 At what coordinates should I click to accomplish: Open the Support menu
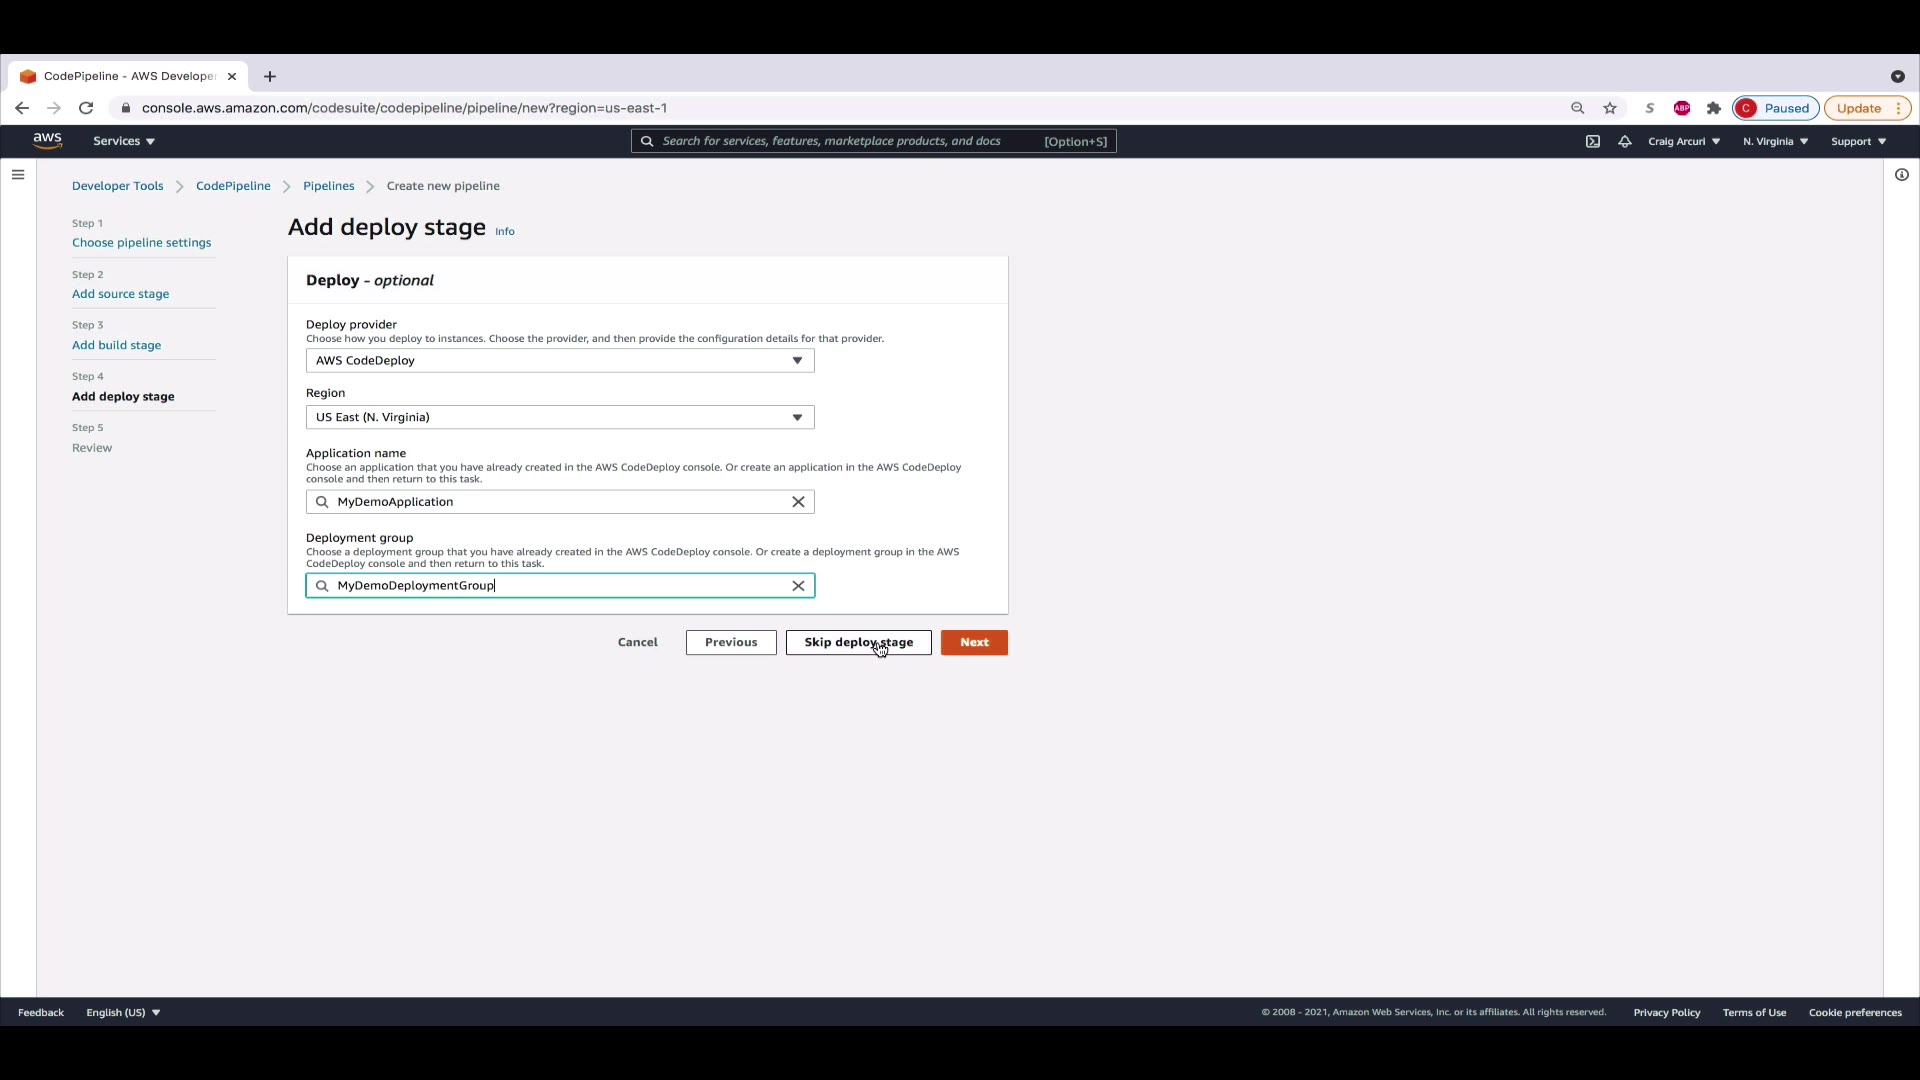coord(1858,141)
